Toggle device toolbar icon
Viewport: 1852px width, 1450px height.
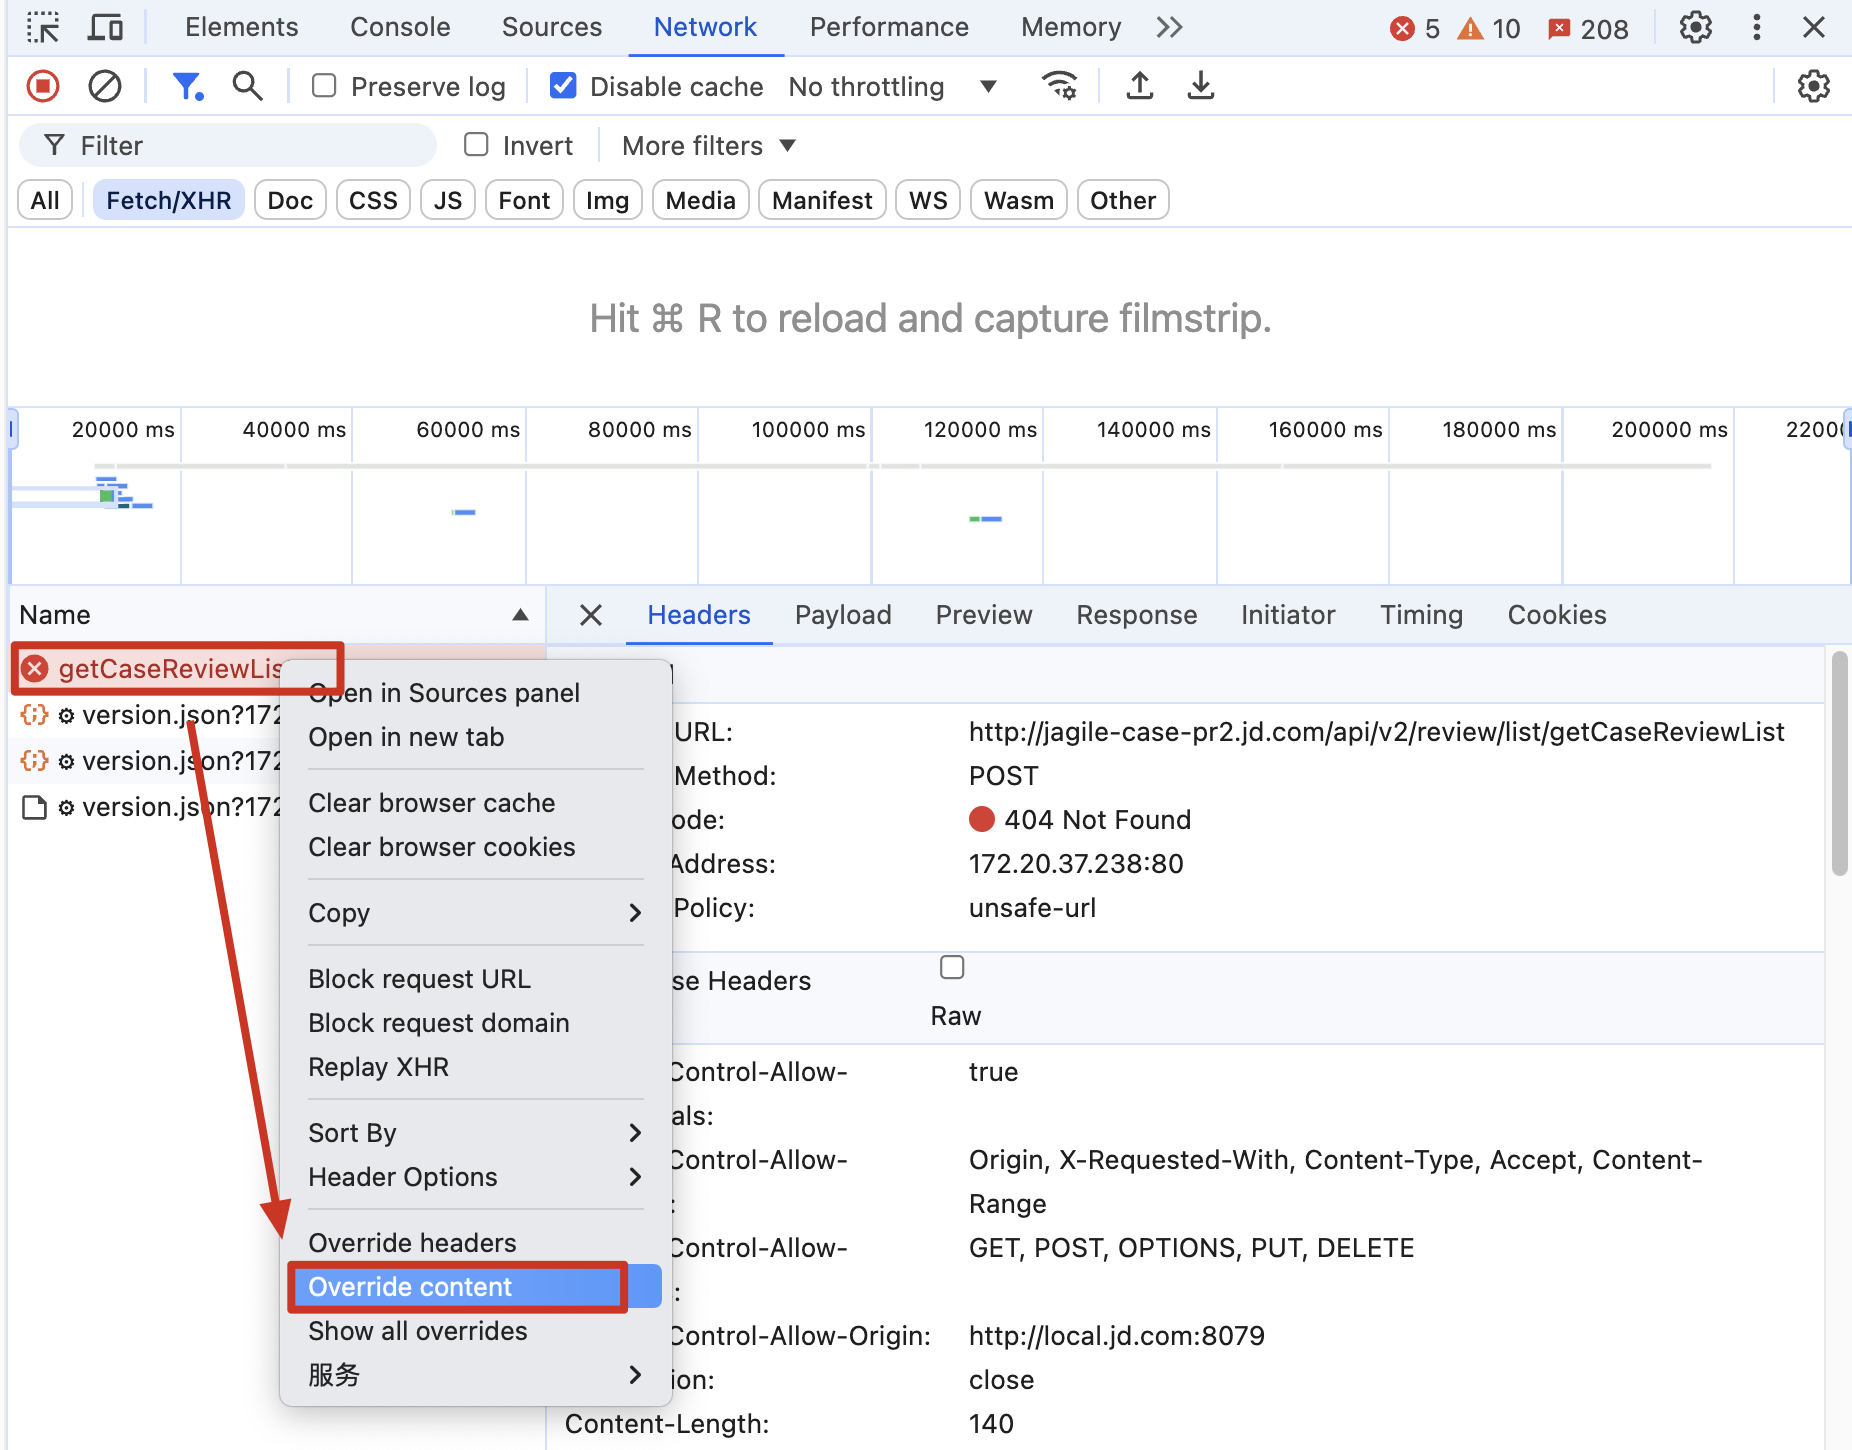pyautogui.click(x=105, y=27)
